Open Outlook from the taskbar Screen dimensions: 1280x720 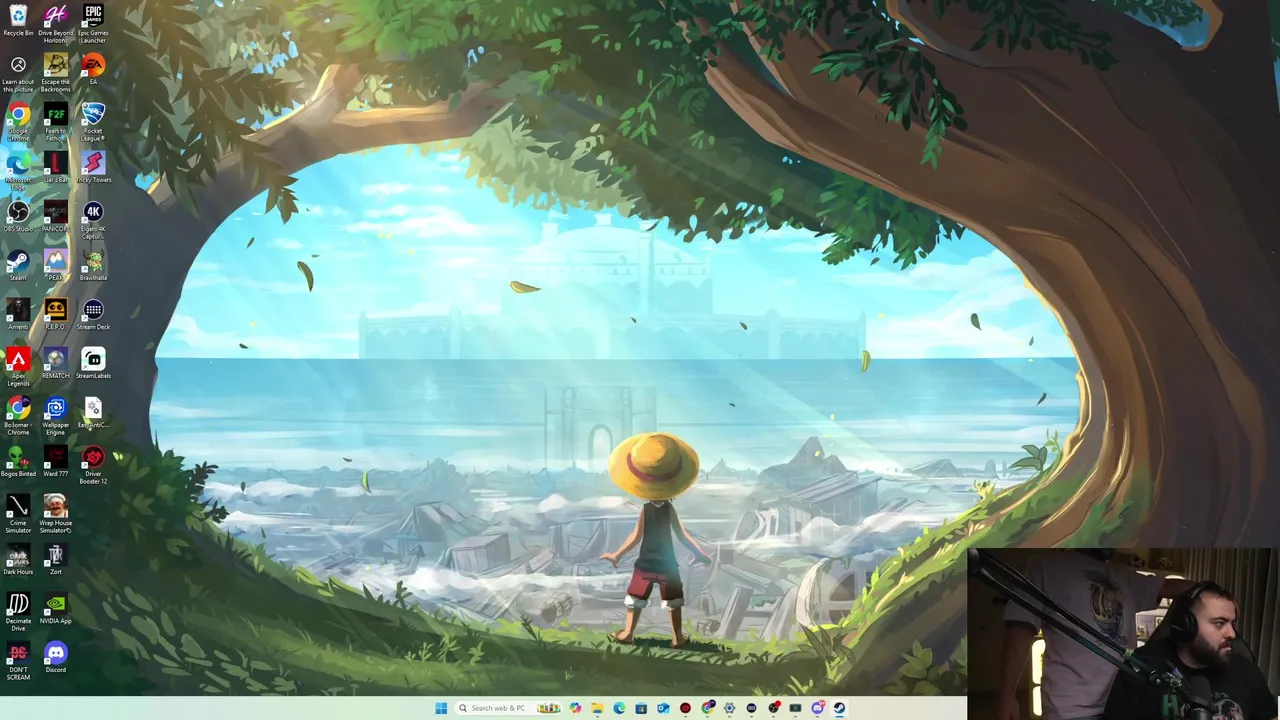tap(663, 708)
